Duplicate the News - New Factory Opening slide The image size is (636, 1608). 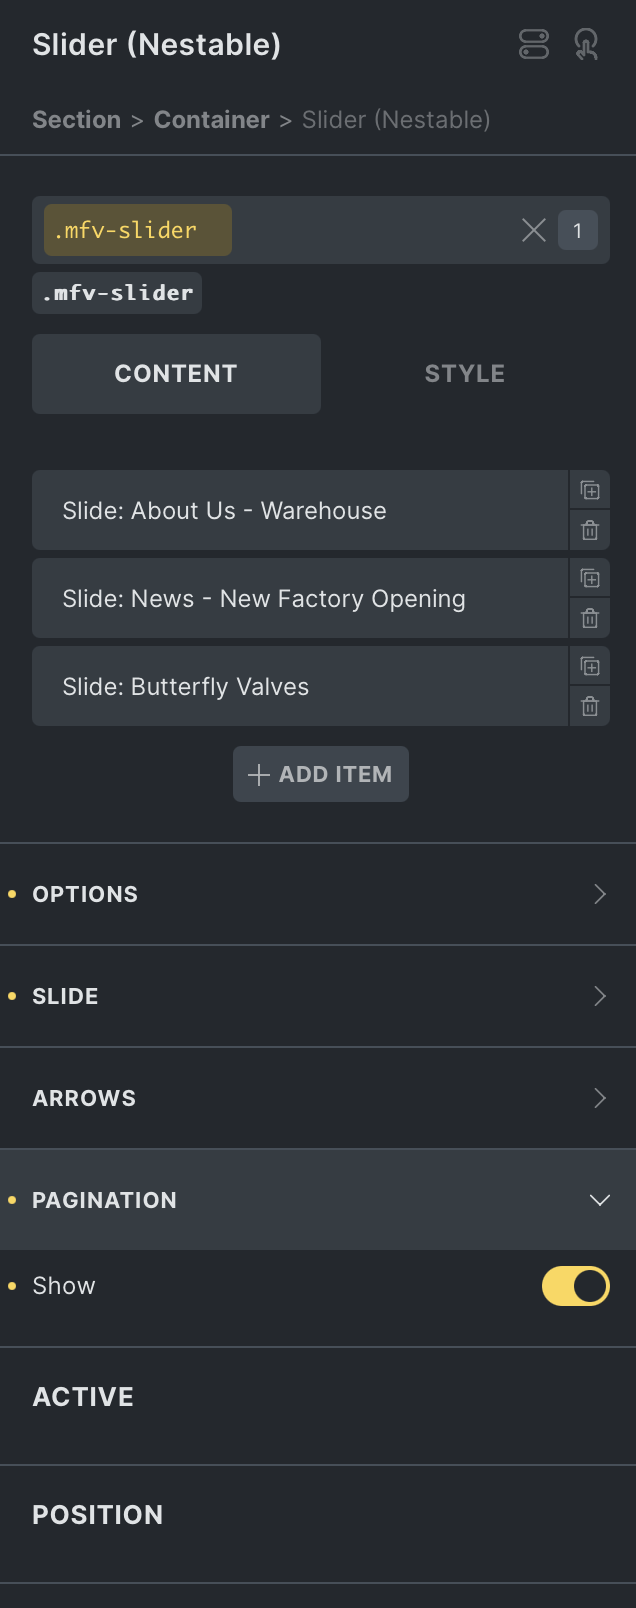coord(590,578)
